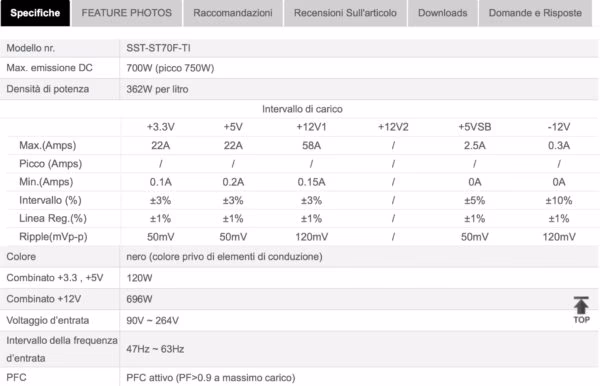Click the +5VSB column header

(x=474, y=127)
